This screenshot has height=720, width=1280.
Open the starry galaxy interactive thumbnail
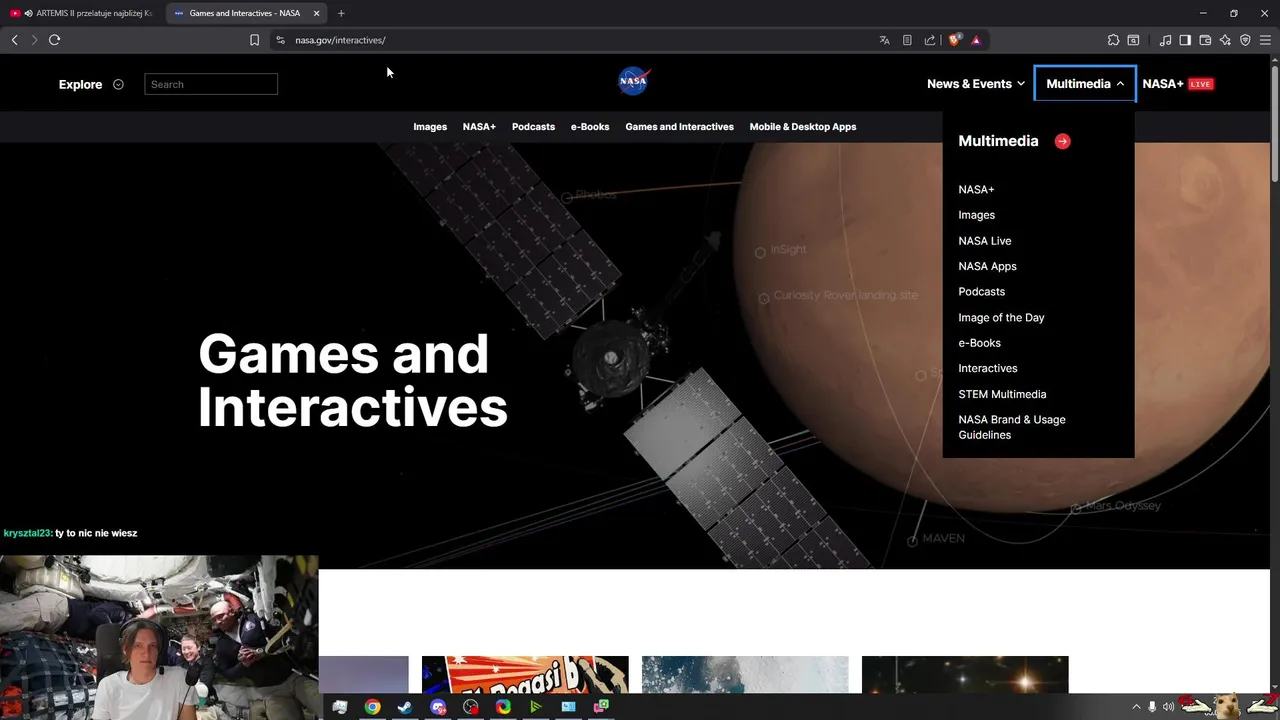965,674
